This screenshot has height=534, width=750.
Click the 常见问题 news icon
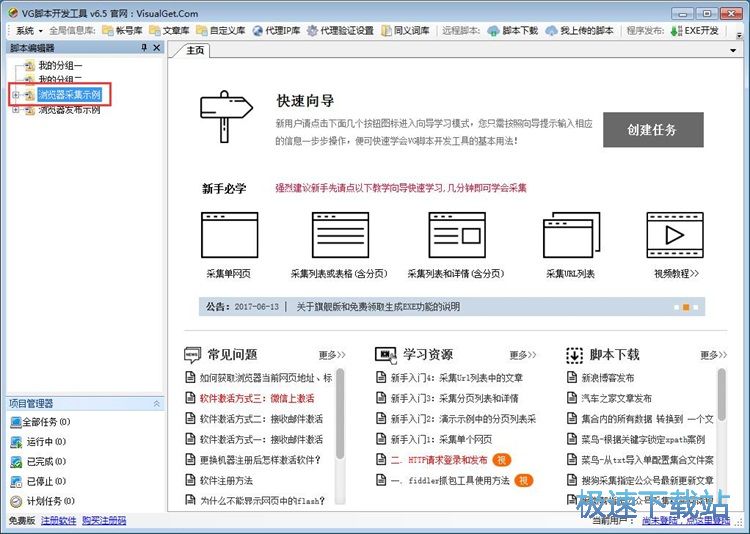192,355
